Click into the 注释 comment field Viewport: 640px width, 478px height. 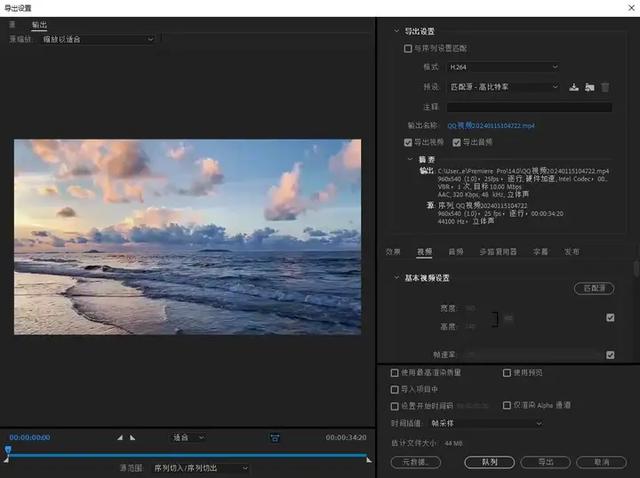point(529,107)
